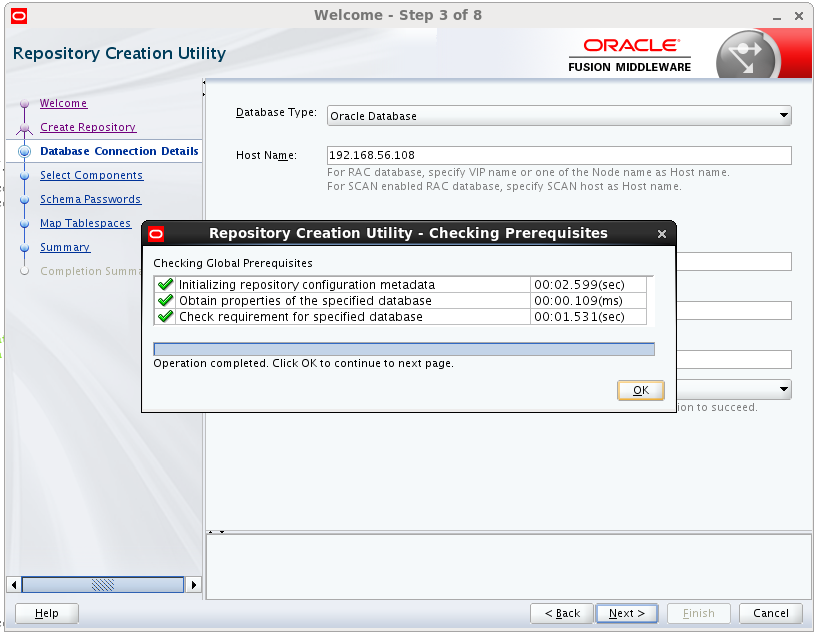
Task: Open the Summary step link
Action: coord(65,247)
